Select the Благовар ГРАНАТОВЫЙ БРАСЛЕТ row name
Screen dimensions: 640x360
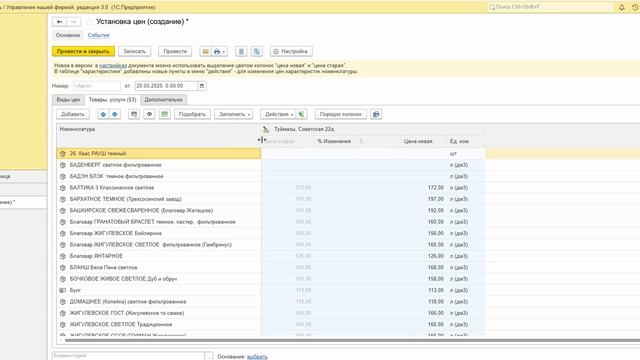tap(153, 222)
